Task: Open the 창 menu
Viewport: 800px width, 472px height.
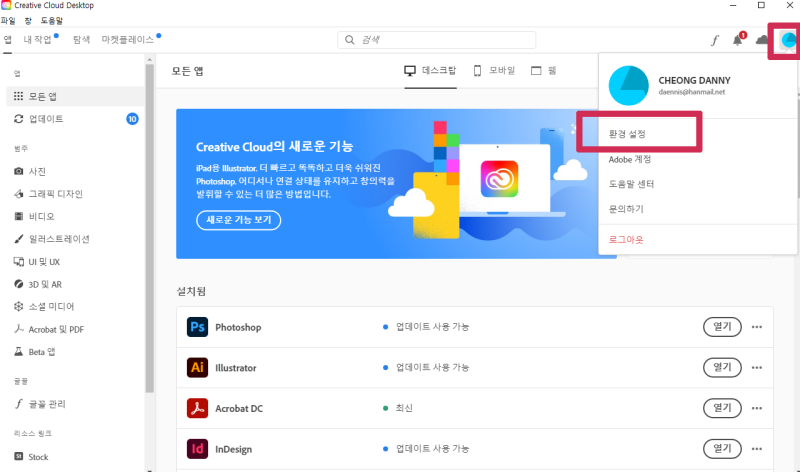Action: pyautogui.click(x=28, y=21)
